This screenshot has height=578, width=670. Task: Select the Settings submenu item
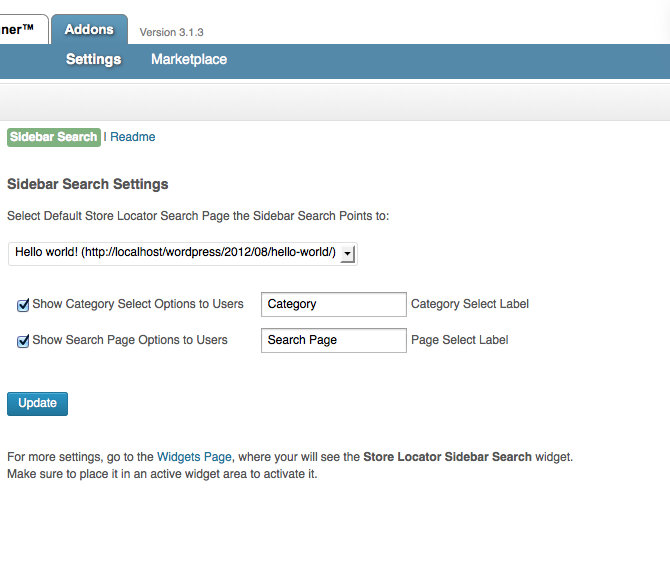point(93,60)
